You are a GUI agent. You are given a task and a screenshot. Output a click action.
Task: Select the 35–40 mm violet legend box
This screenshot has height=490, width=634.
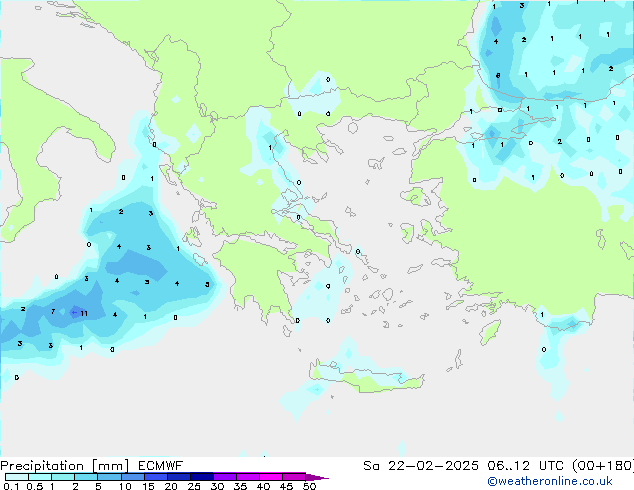pyautogui.click(x=247, y=477)
